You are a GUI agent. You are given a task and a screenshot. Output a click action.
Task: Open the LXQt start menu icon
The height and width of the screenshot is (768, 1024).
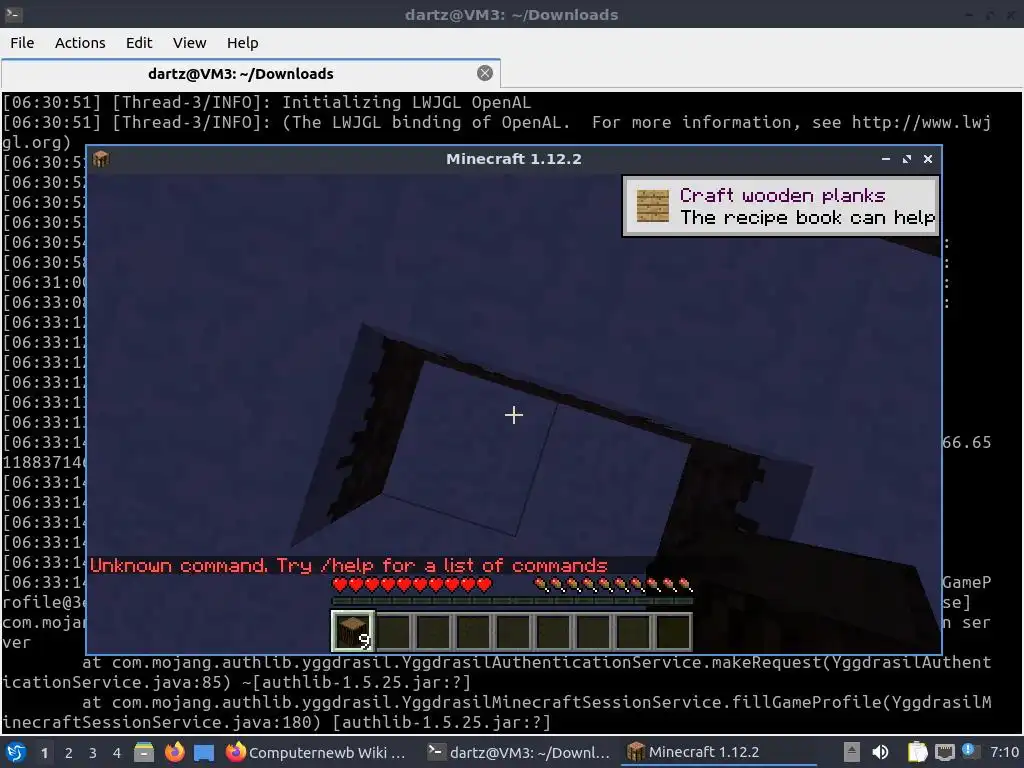click(x=16, y=752)
